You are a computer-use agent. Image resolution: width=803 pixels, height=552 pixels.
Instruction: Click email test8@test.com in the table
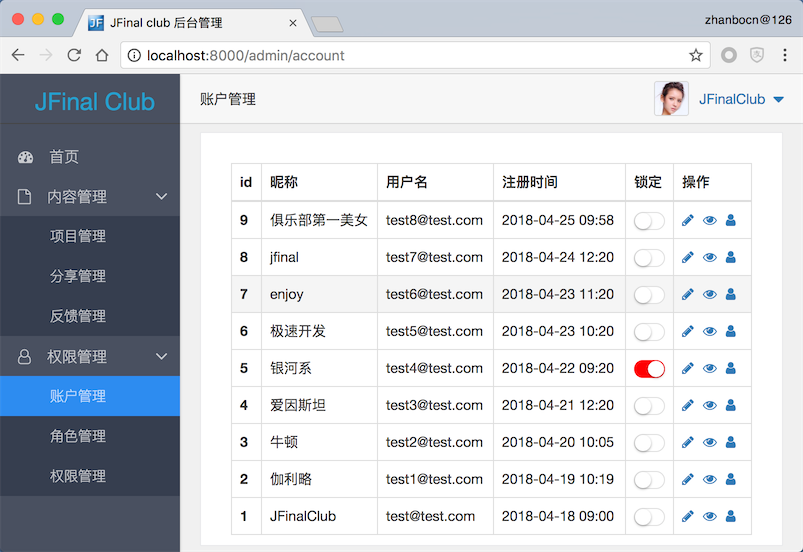point(434,220)
